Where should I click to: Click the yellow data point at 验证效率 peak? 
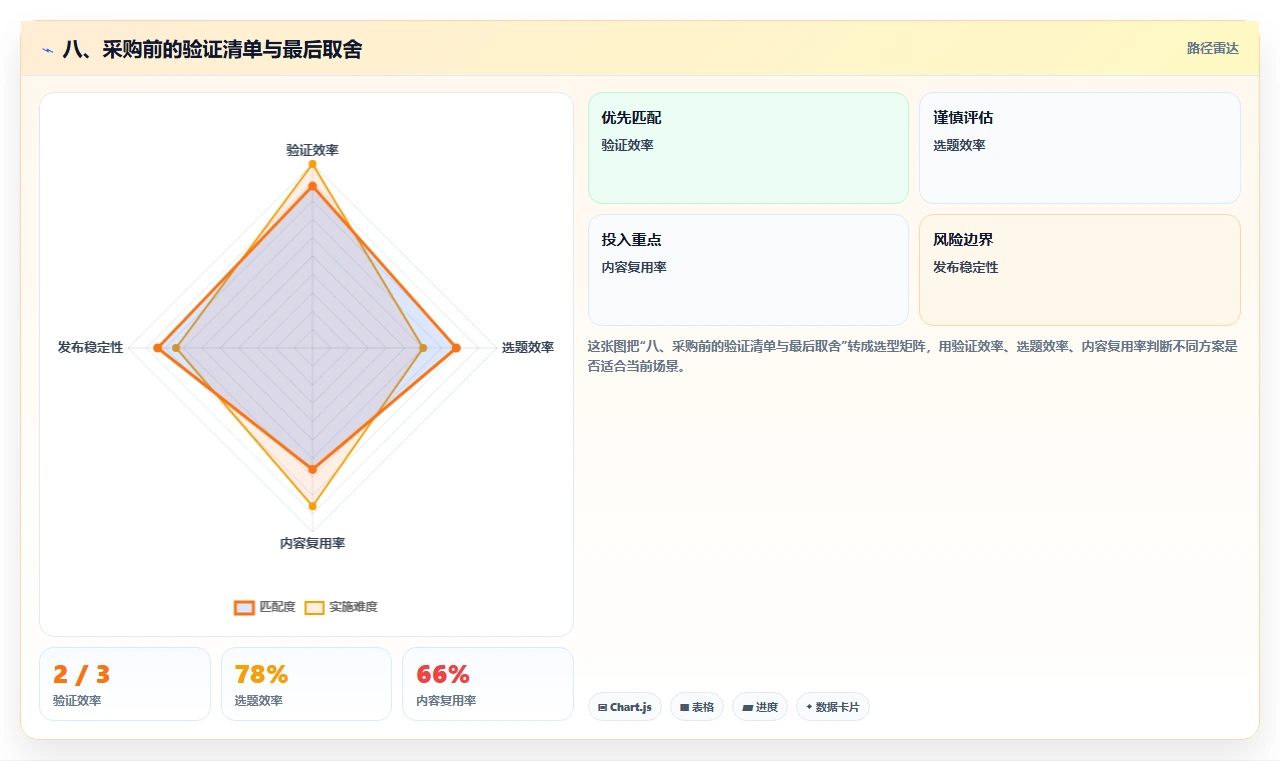[x=312, y=164]
